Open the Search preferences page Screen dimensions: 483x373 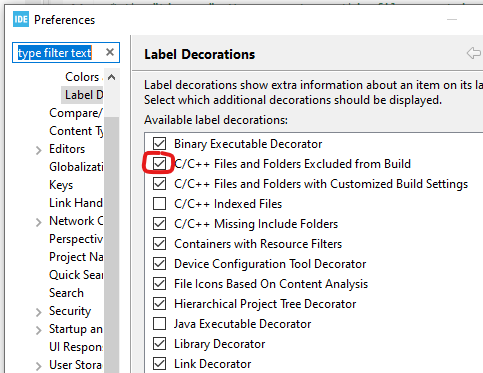pos(66,293)
